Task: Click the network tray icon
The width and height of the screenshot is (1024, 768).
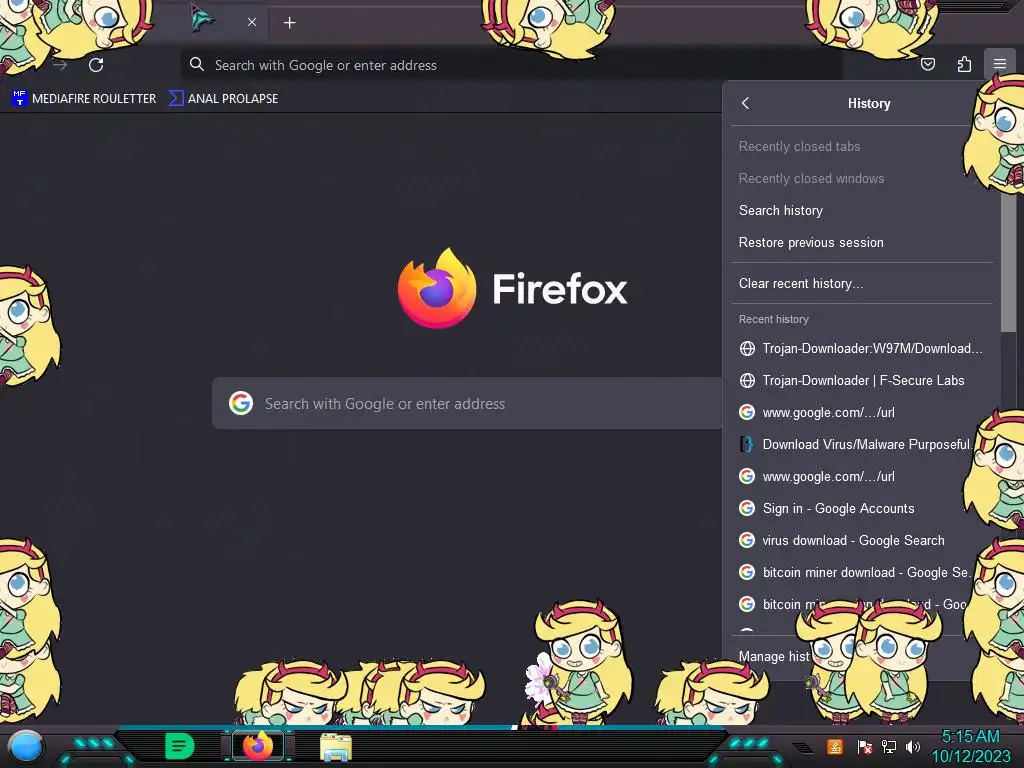Action: (889, 746)
